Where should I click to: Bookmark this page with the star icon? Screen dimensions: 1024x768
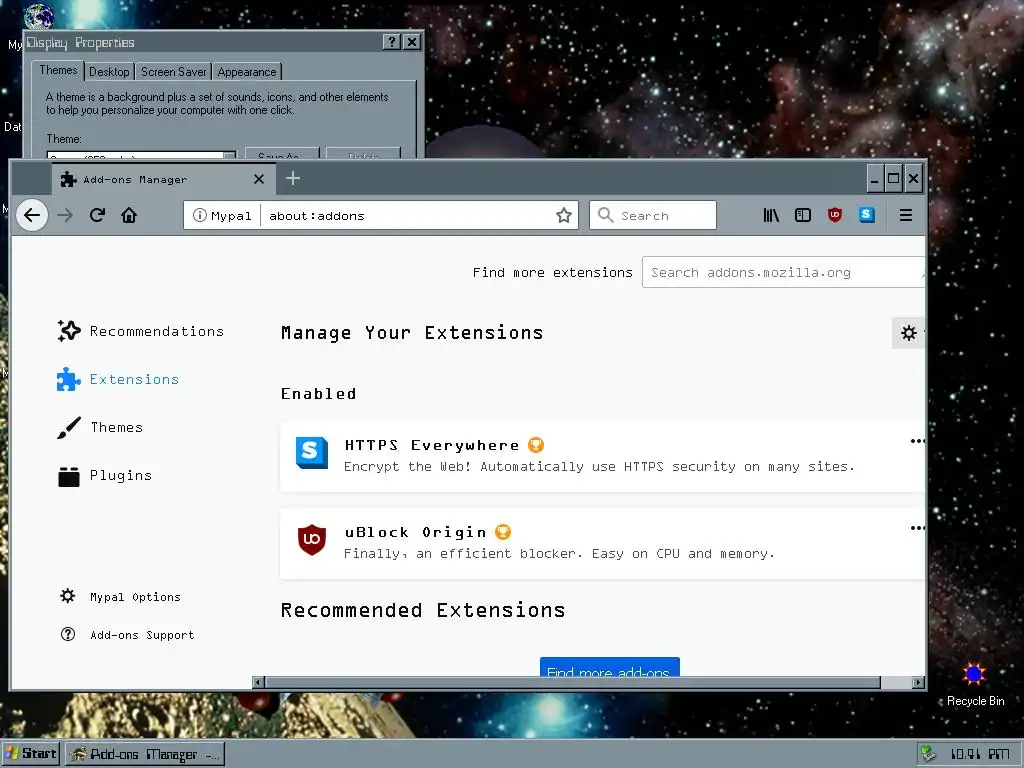pyautogui.click(x=564, y=215)
